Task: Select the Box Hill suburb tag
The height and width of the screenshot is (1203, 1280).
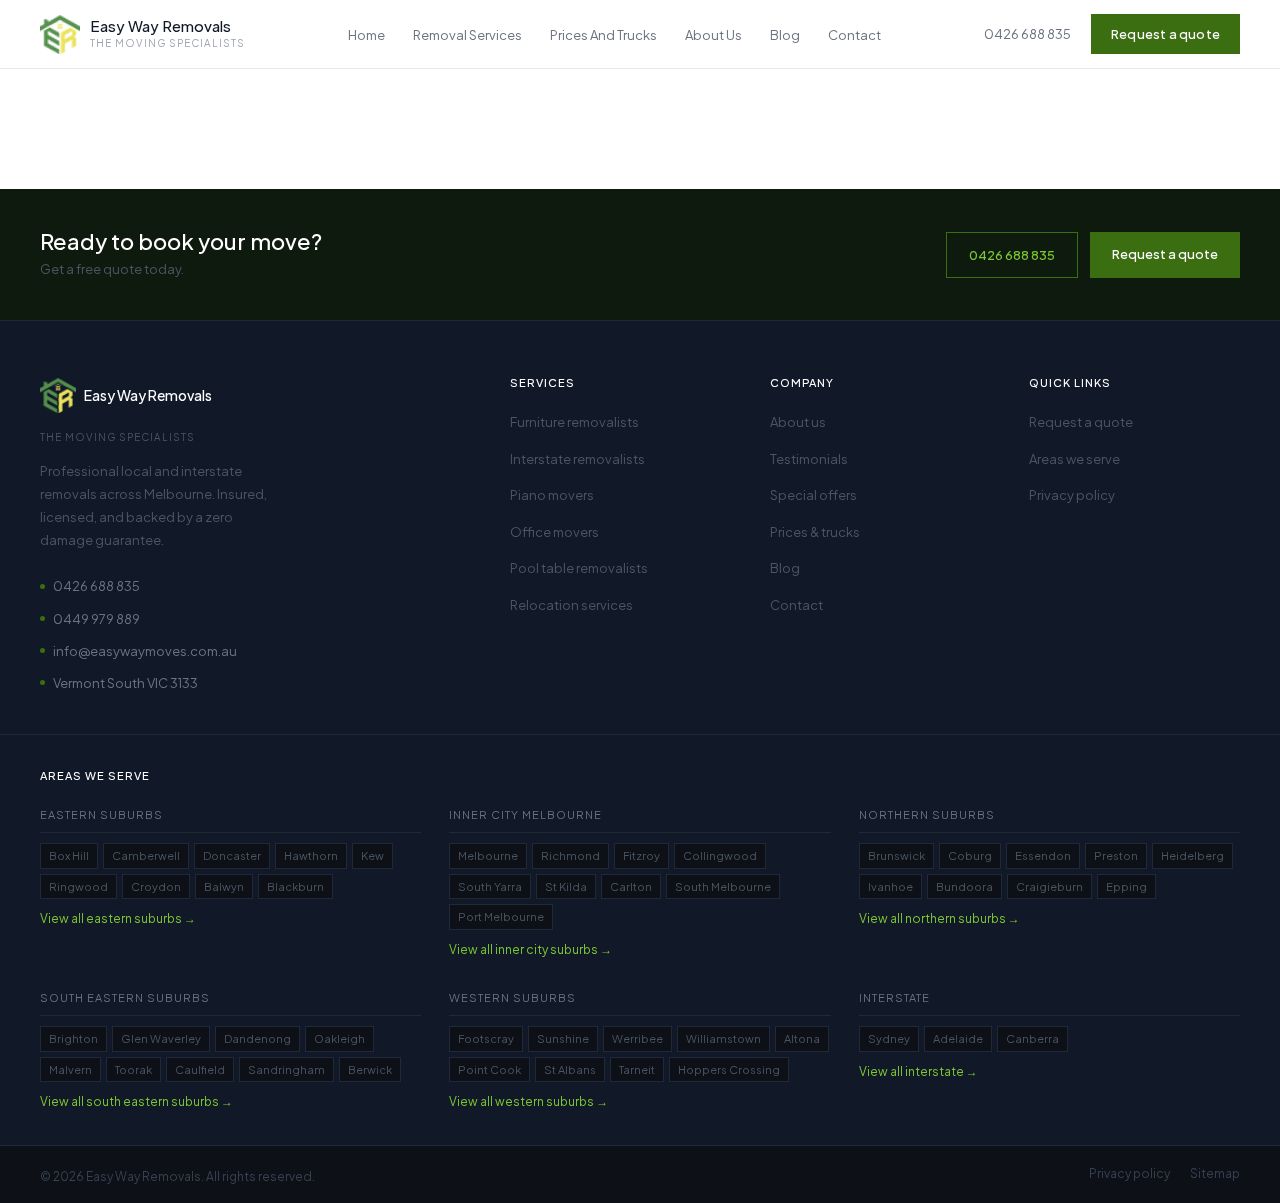Action: 69,856
